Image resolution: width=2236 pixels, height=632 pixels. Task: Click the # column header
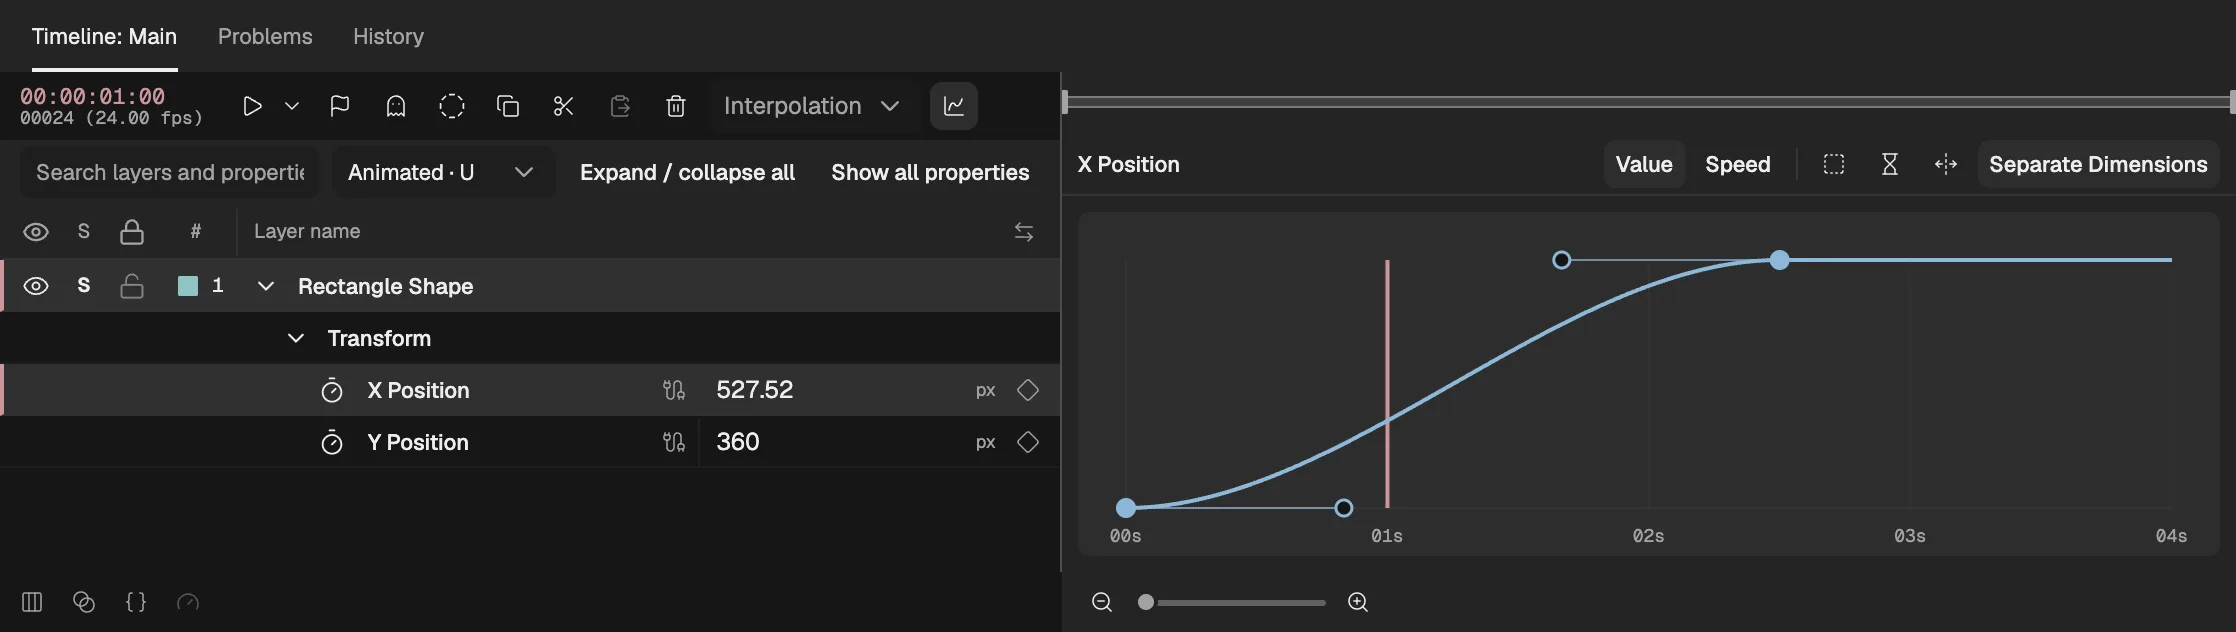click(196, 232)
